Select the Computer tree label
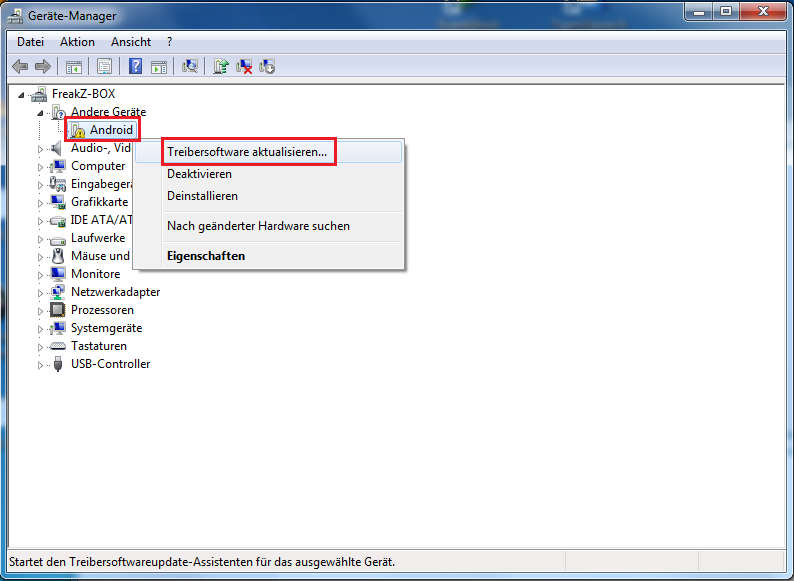Viewport: 794px width, 581px height. [98, 166]
